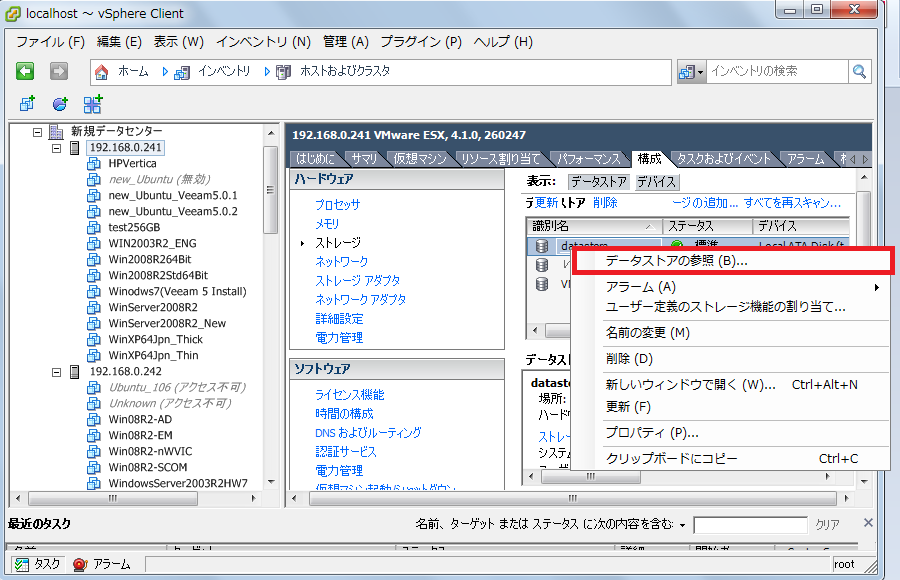Click the inventory icon in the breadcrumb
The image size is (900, 580).
(x=182, y=72)
